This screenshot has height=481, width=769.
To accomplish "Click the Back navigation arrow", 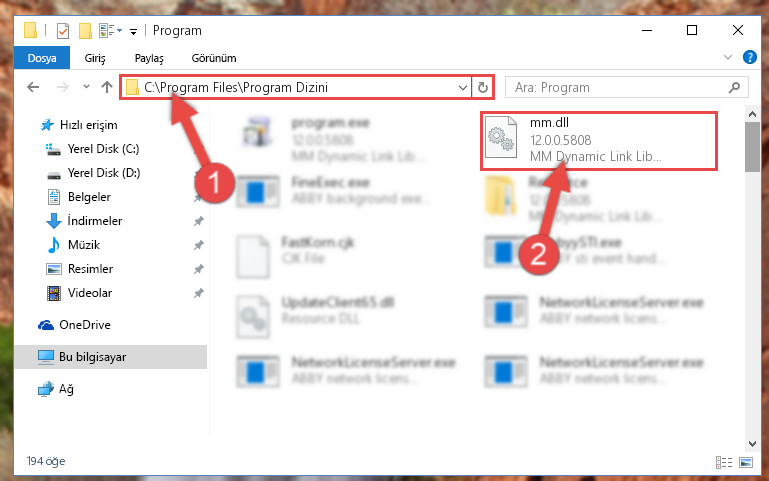I will pyautogui.click(x=33, y=87).
